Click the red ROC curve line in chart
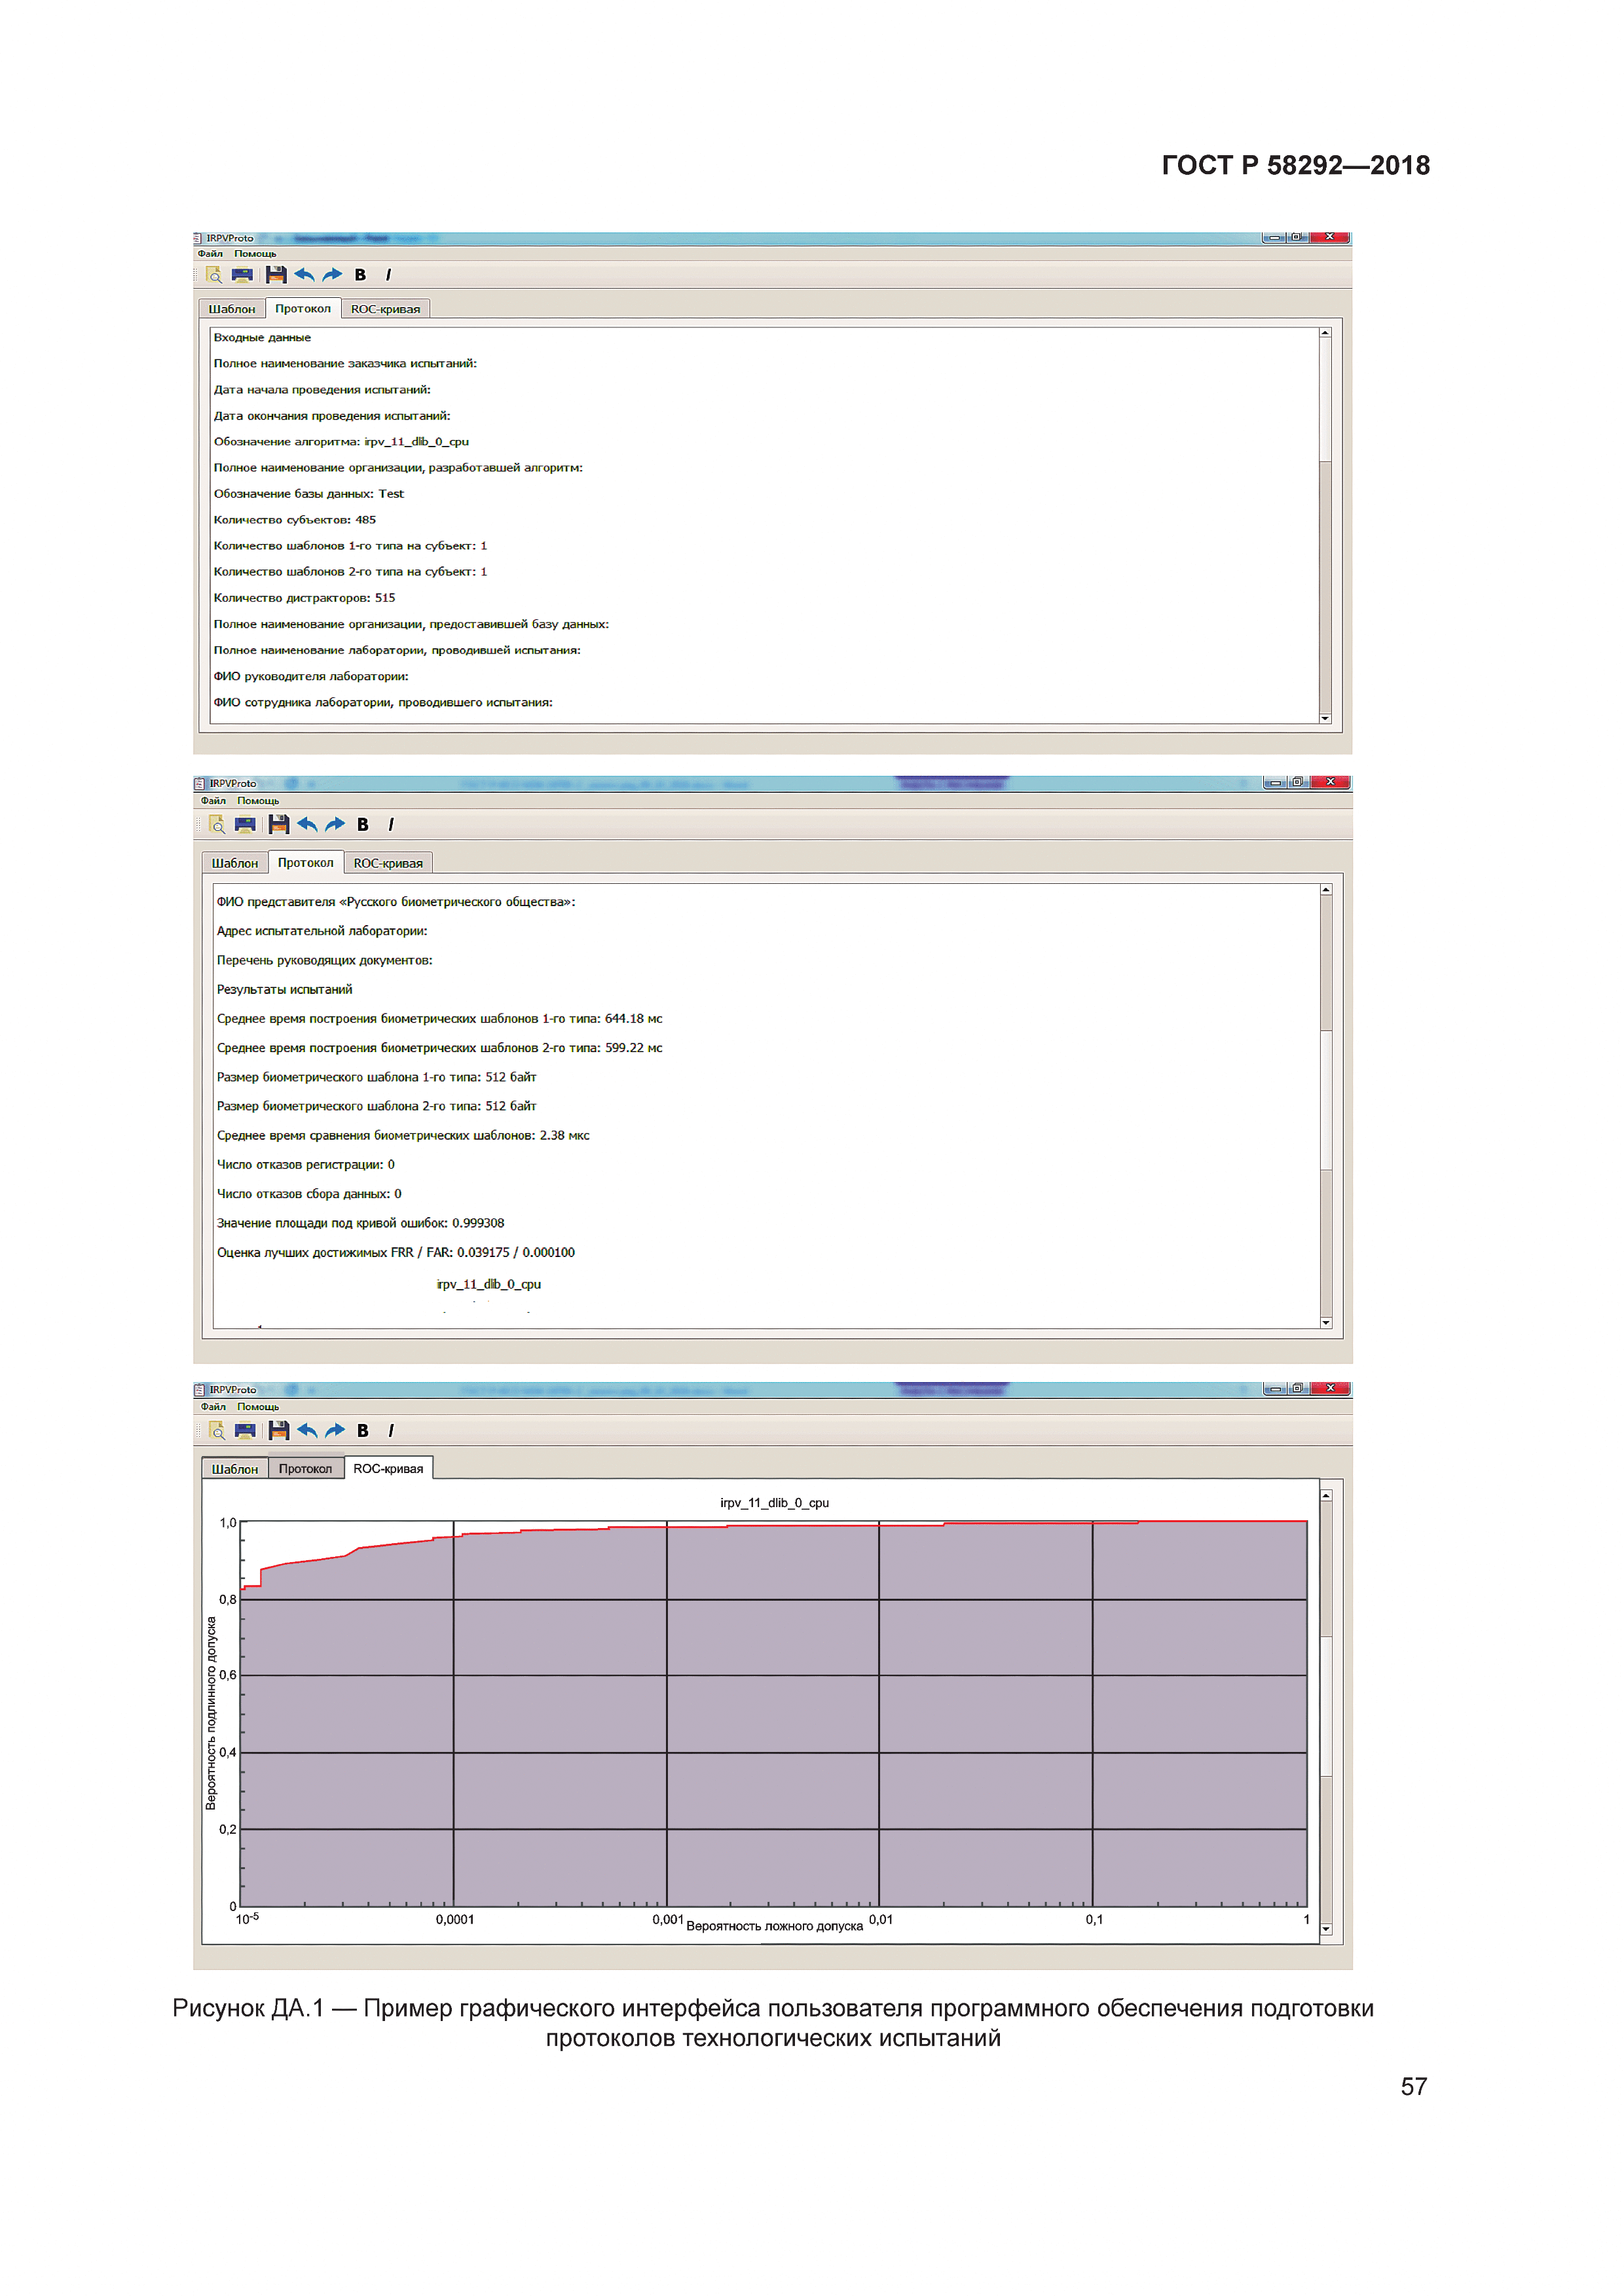 (x=400, y=1544)
